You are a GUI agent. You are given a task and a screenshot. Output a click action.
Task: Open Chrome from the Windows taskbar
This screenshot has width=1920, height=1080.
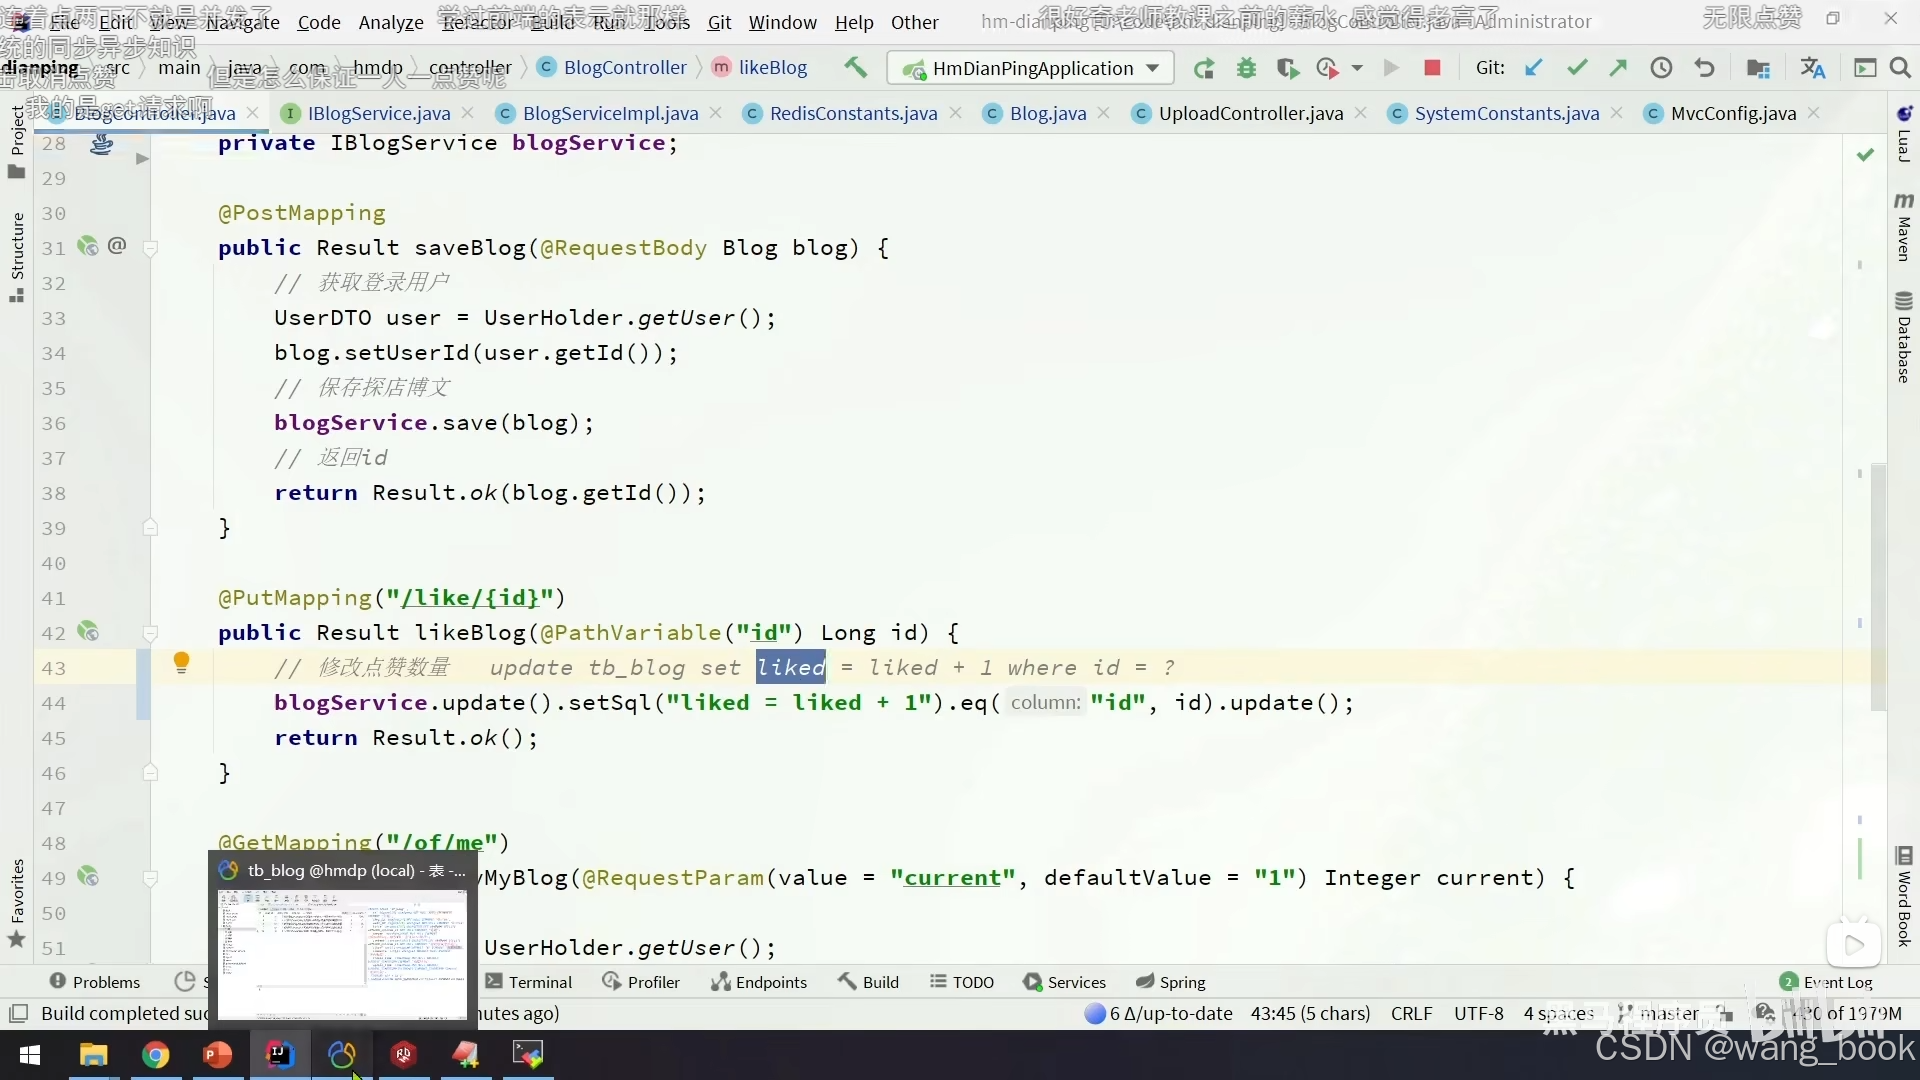coord(155,1054)
